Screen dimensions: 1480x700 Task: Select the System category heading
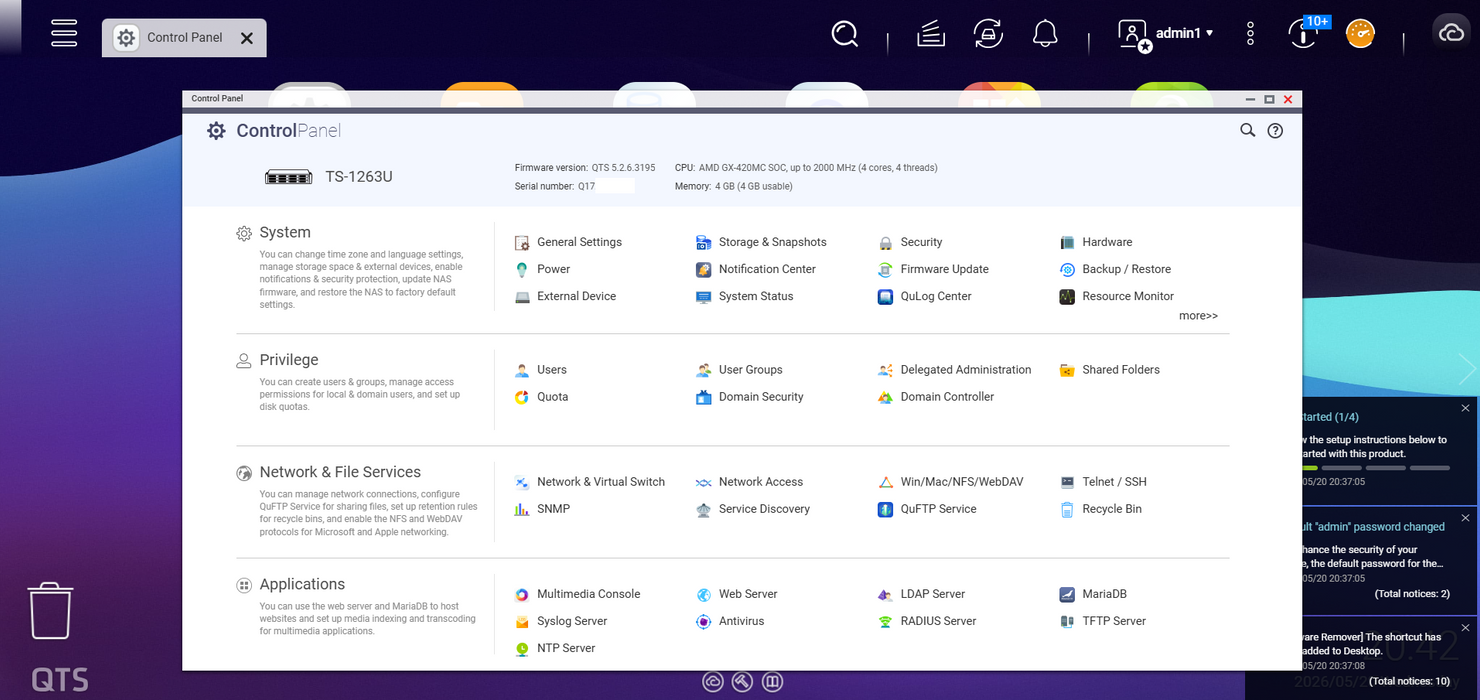[285, 232]
